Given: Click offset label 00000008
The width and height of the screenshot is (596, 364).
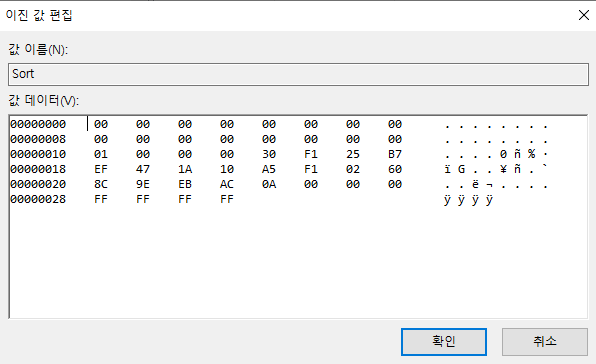Looking at the screenshot, I should (x=38, y=139).
